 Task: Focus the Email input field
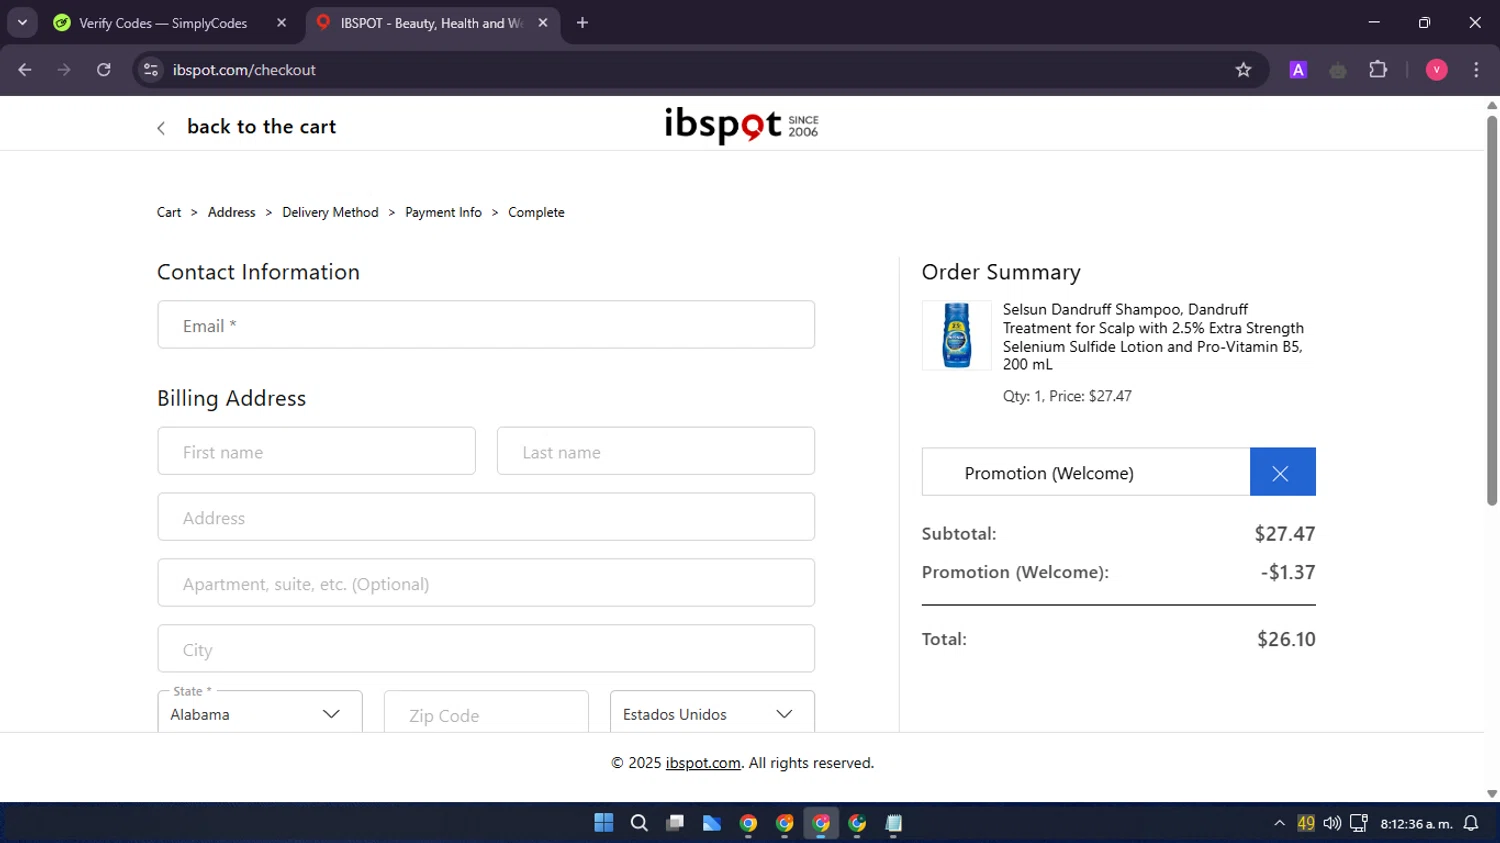(x=486, y=325)
